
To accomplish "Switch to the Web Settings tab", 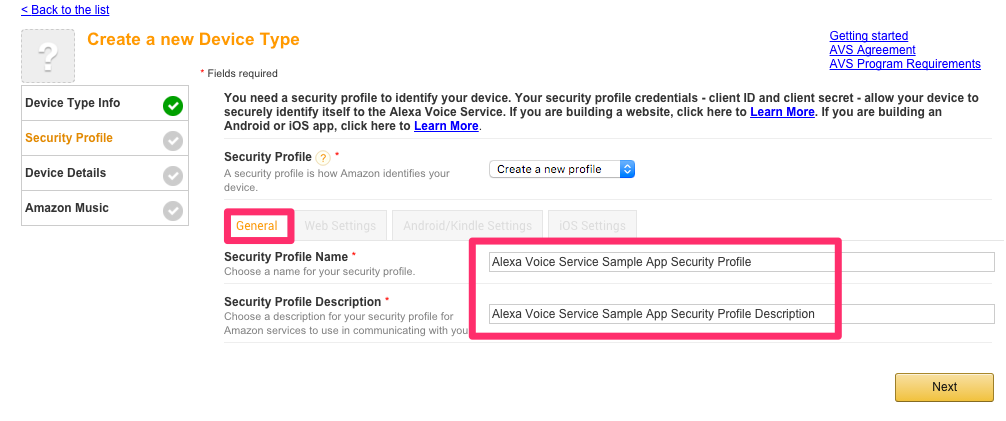I will pos(340,226).
